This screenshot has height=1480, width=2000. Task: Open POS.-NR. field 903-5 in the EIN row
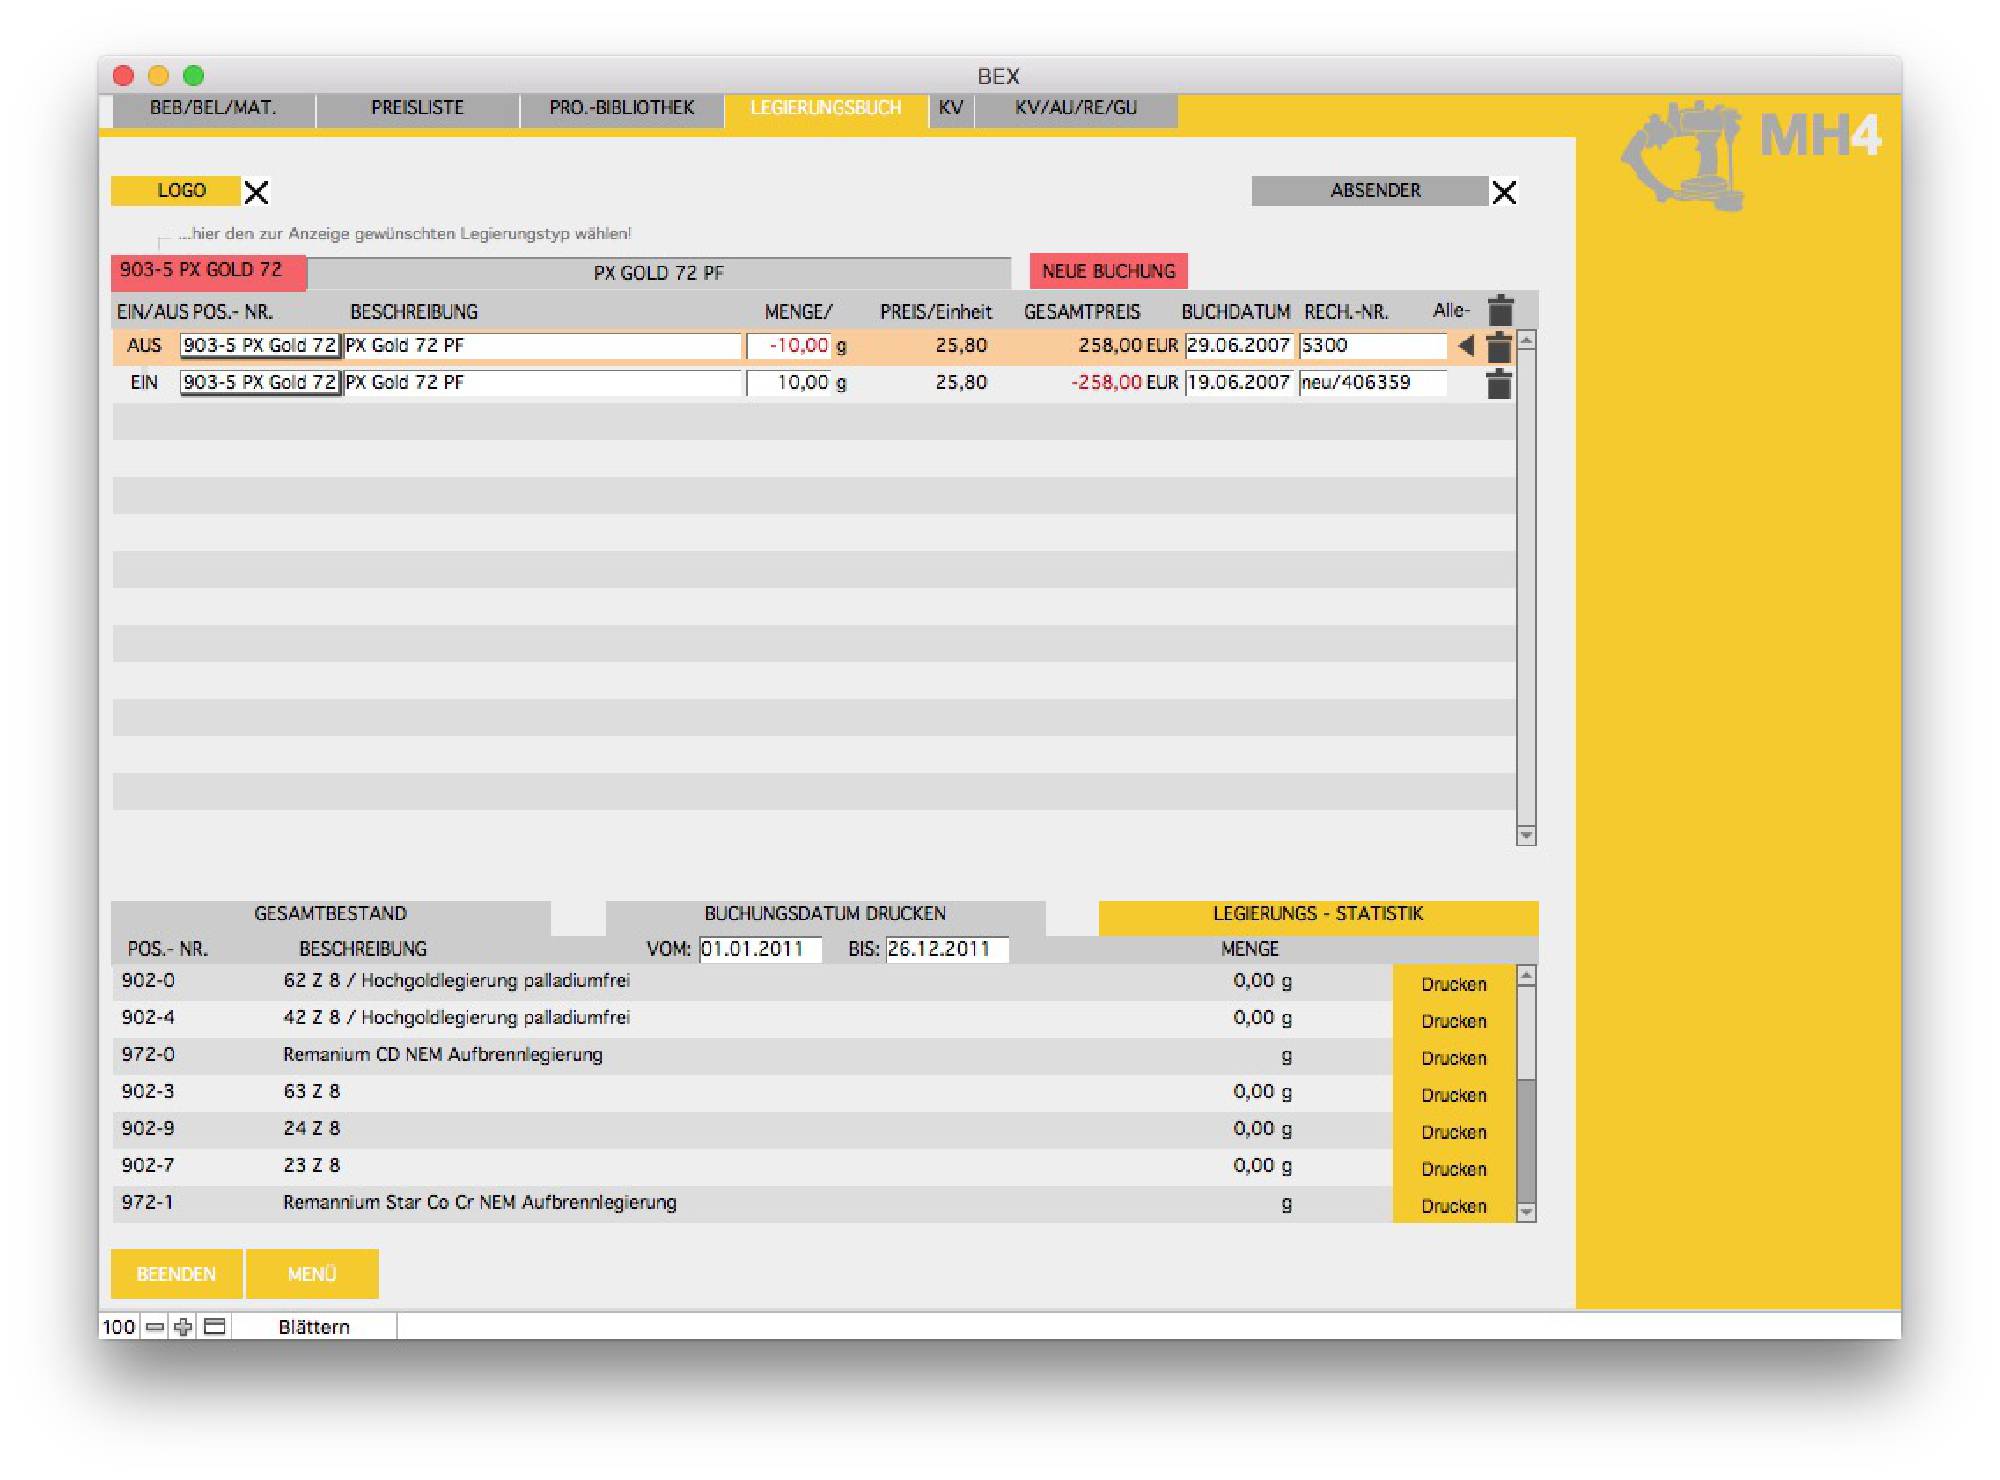coord(260,383)
